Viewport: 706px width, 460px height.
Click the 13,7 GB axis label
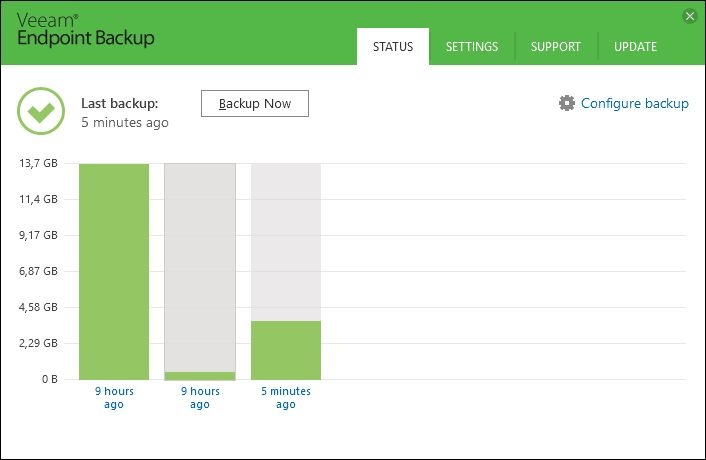point(38,163)
